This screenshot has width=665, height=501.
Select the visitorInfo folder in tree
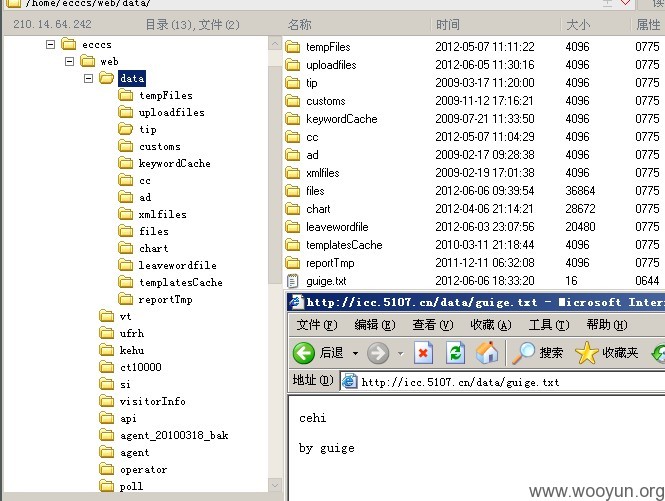[x=152, y=401]
